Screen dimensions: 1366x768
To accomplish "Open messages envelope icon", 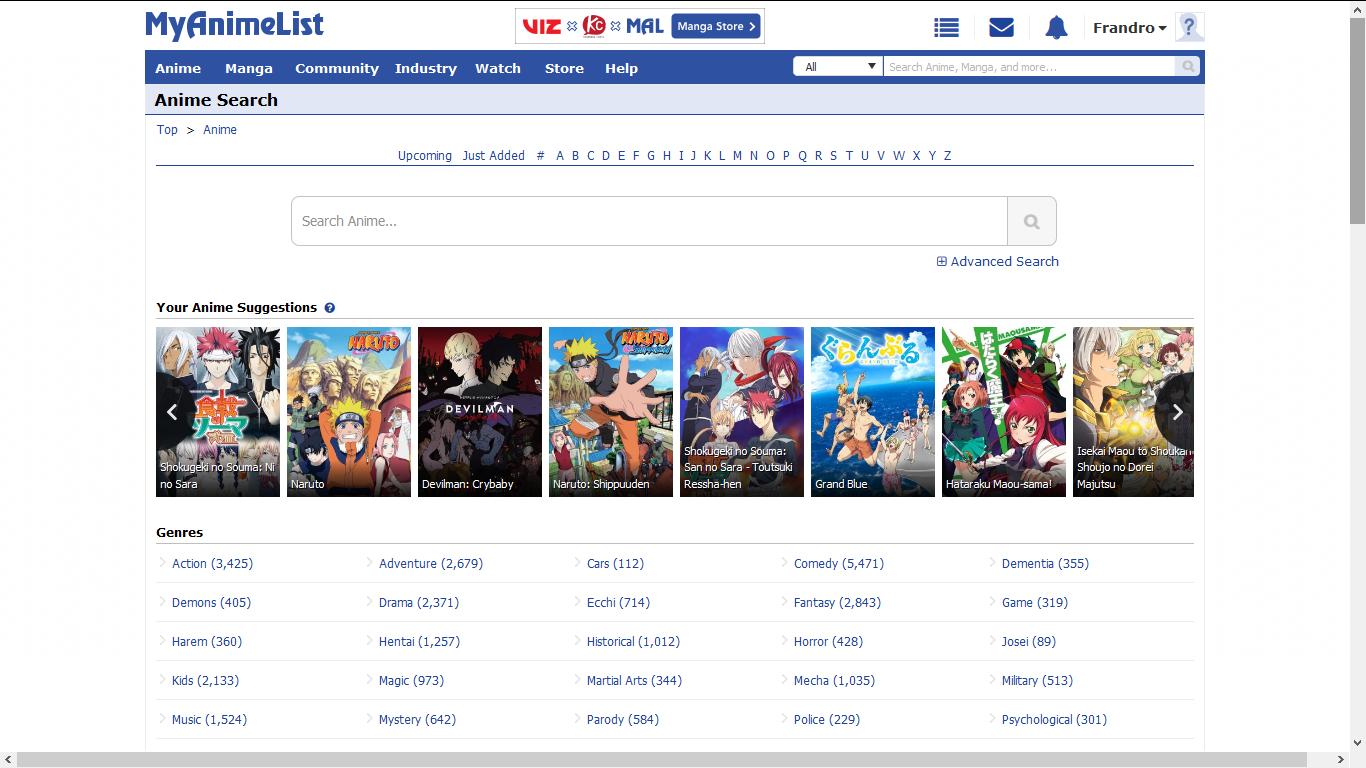I will coord(1001,28).
